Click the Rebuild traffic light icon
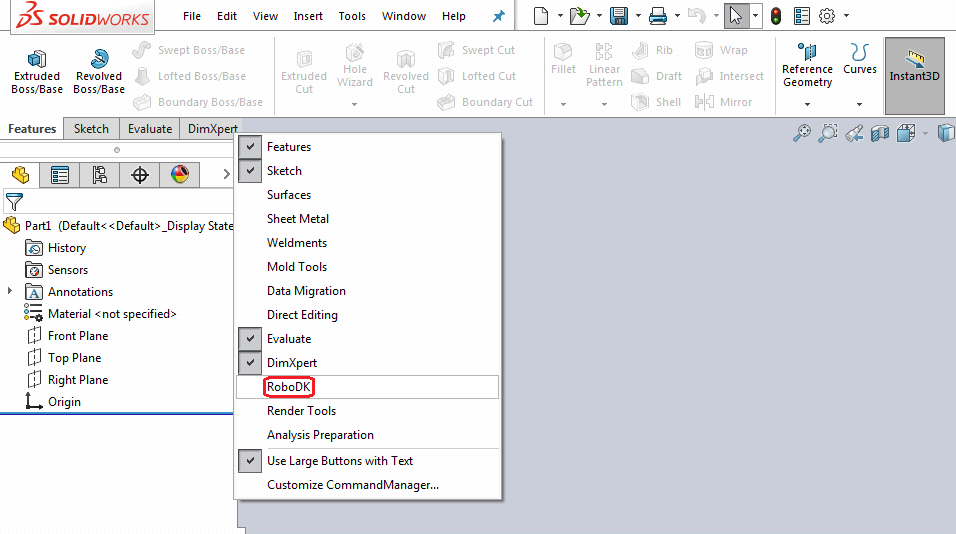Viewport: 956px width, 534px height. coord(775,16)
